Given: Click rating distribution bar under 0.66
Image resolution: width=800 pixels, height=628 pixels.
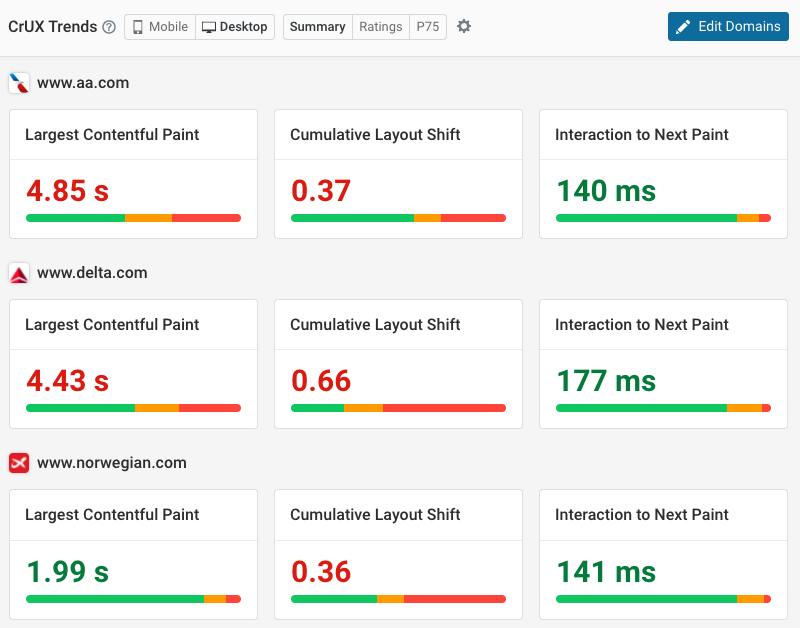Looking at the screenshot, I should (398, 408).
